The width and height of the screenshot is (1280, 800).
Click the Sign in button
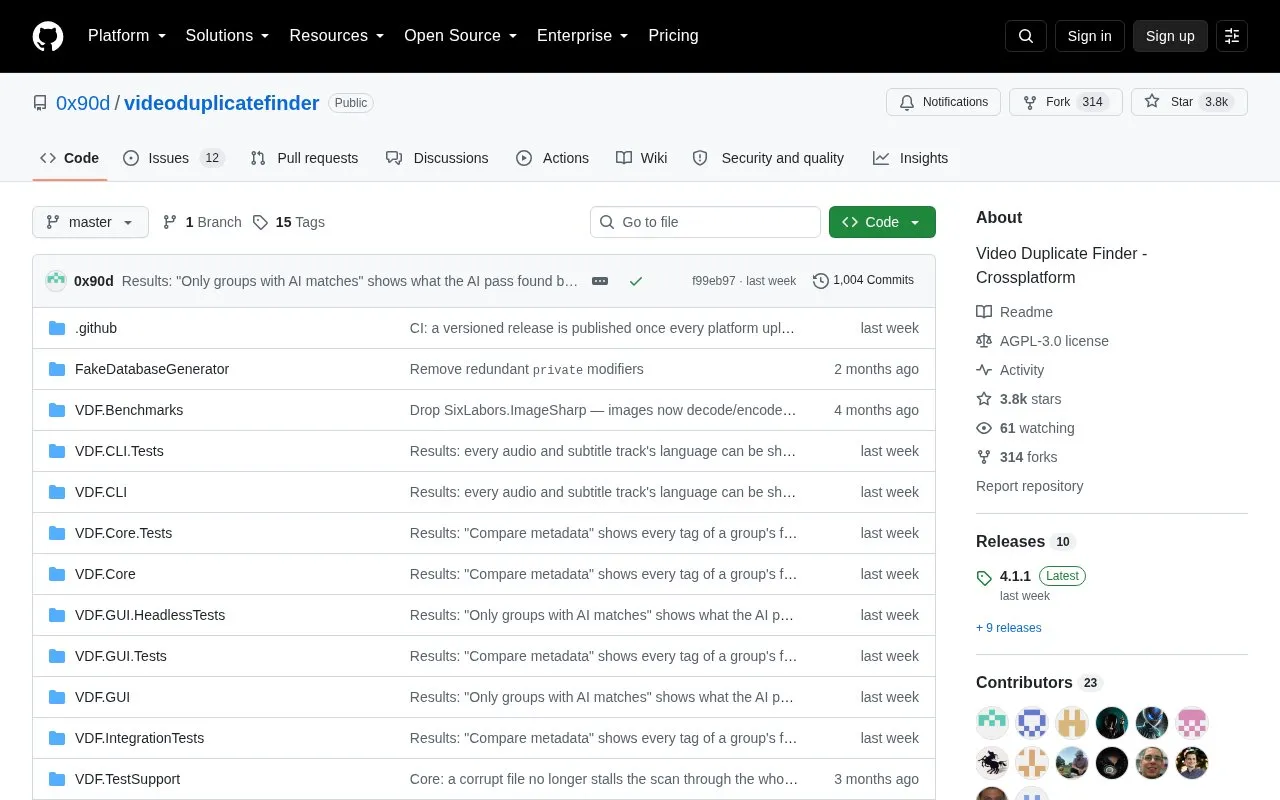1089,36
